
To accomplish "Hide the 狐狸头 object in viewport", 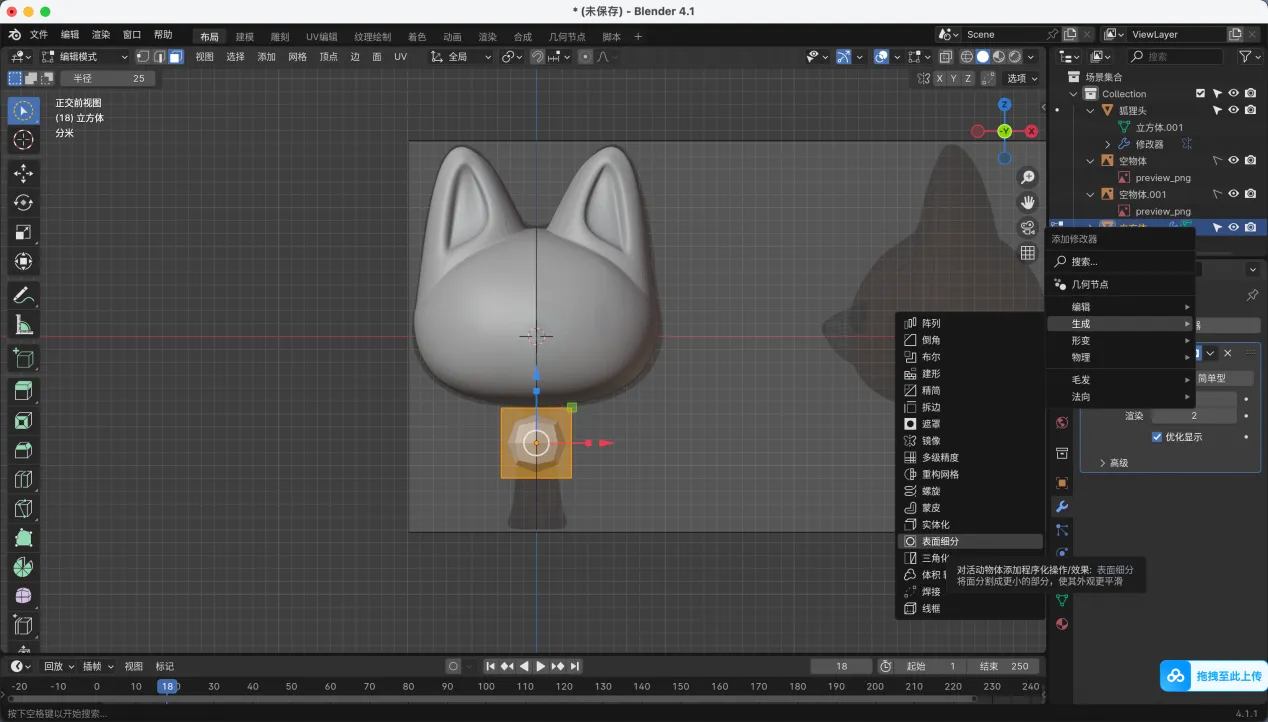I will coord(1233,110).
